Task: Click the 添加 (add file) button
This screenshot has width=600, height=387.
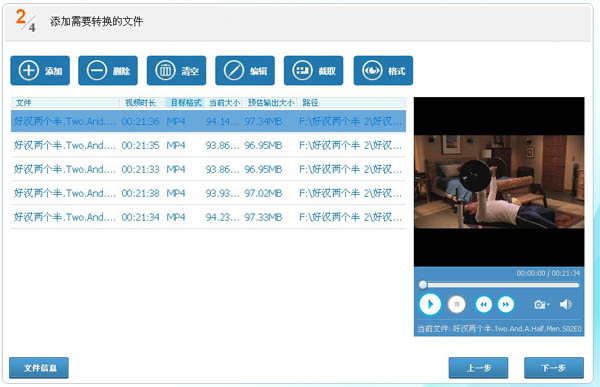Action: (x=40, y=70)
